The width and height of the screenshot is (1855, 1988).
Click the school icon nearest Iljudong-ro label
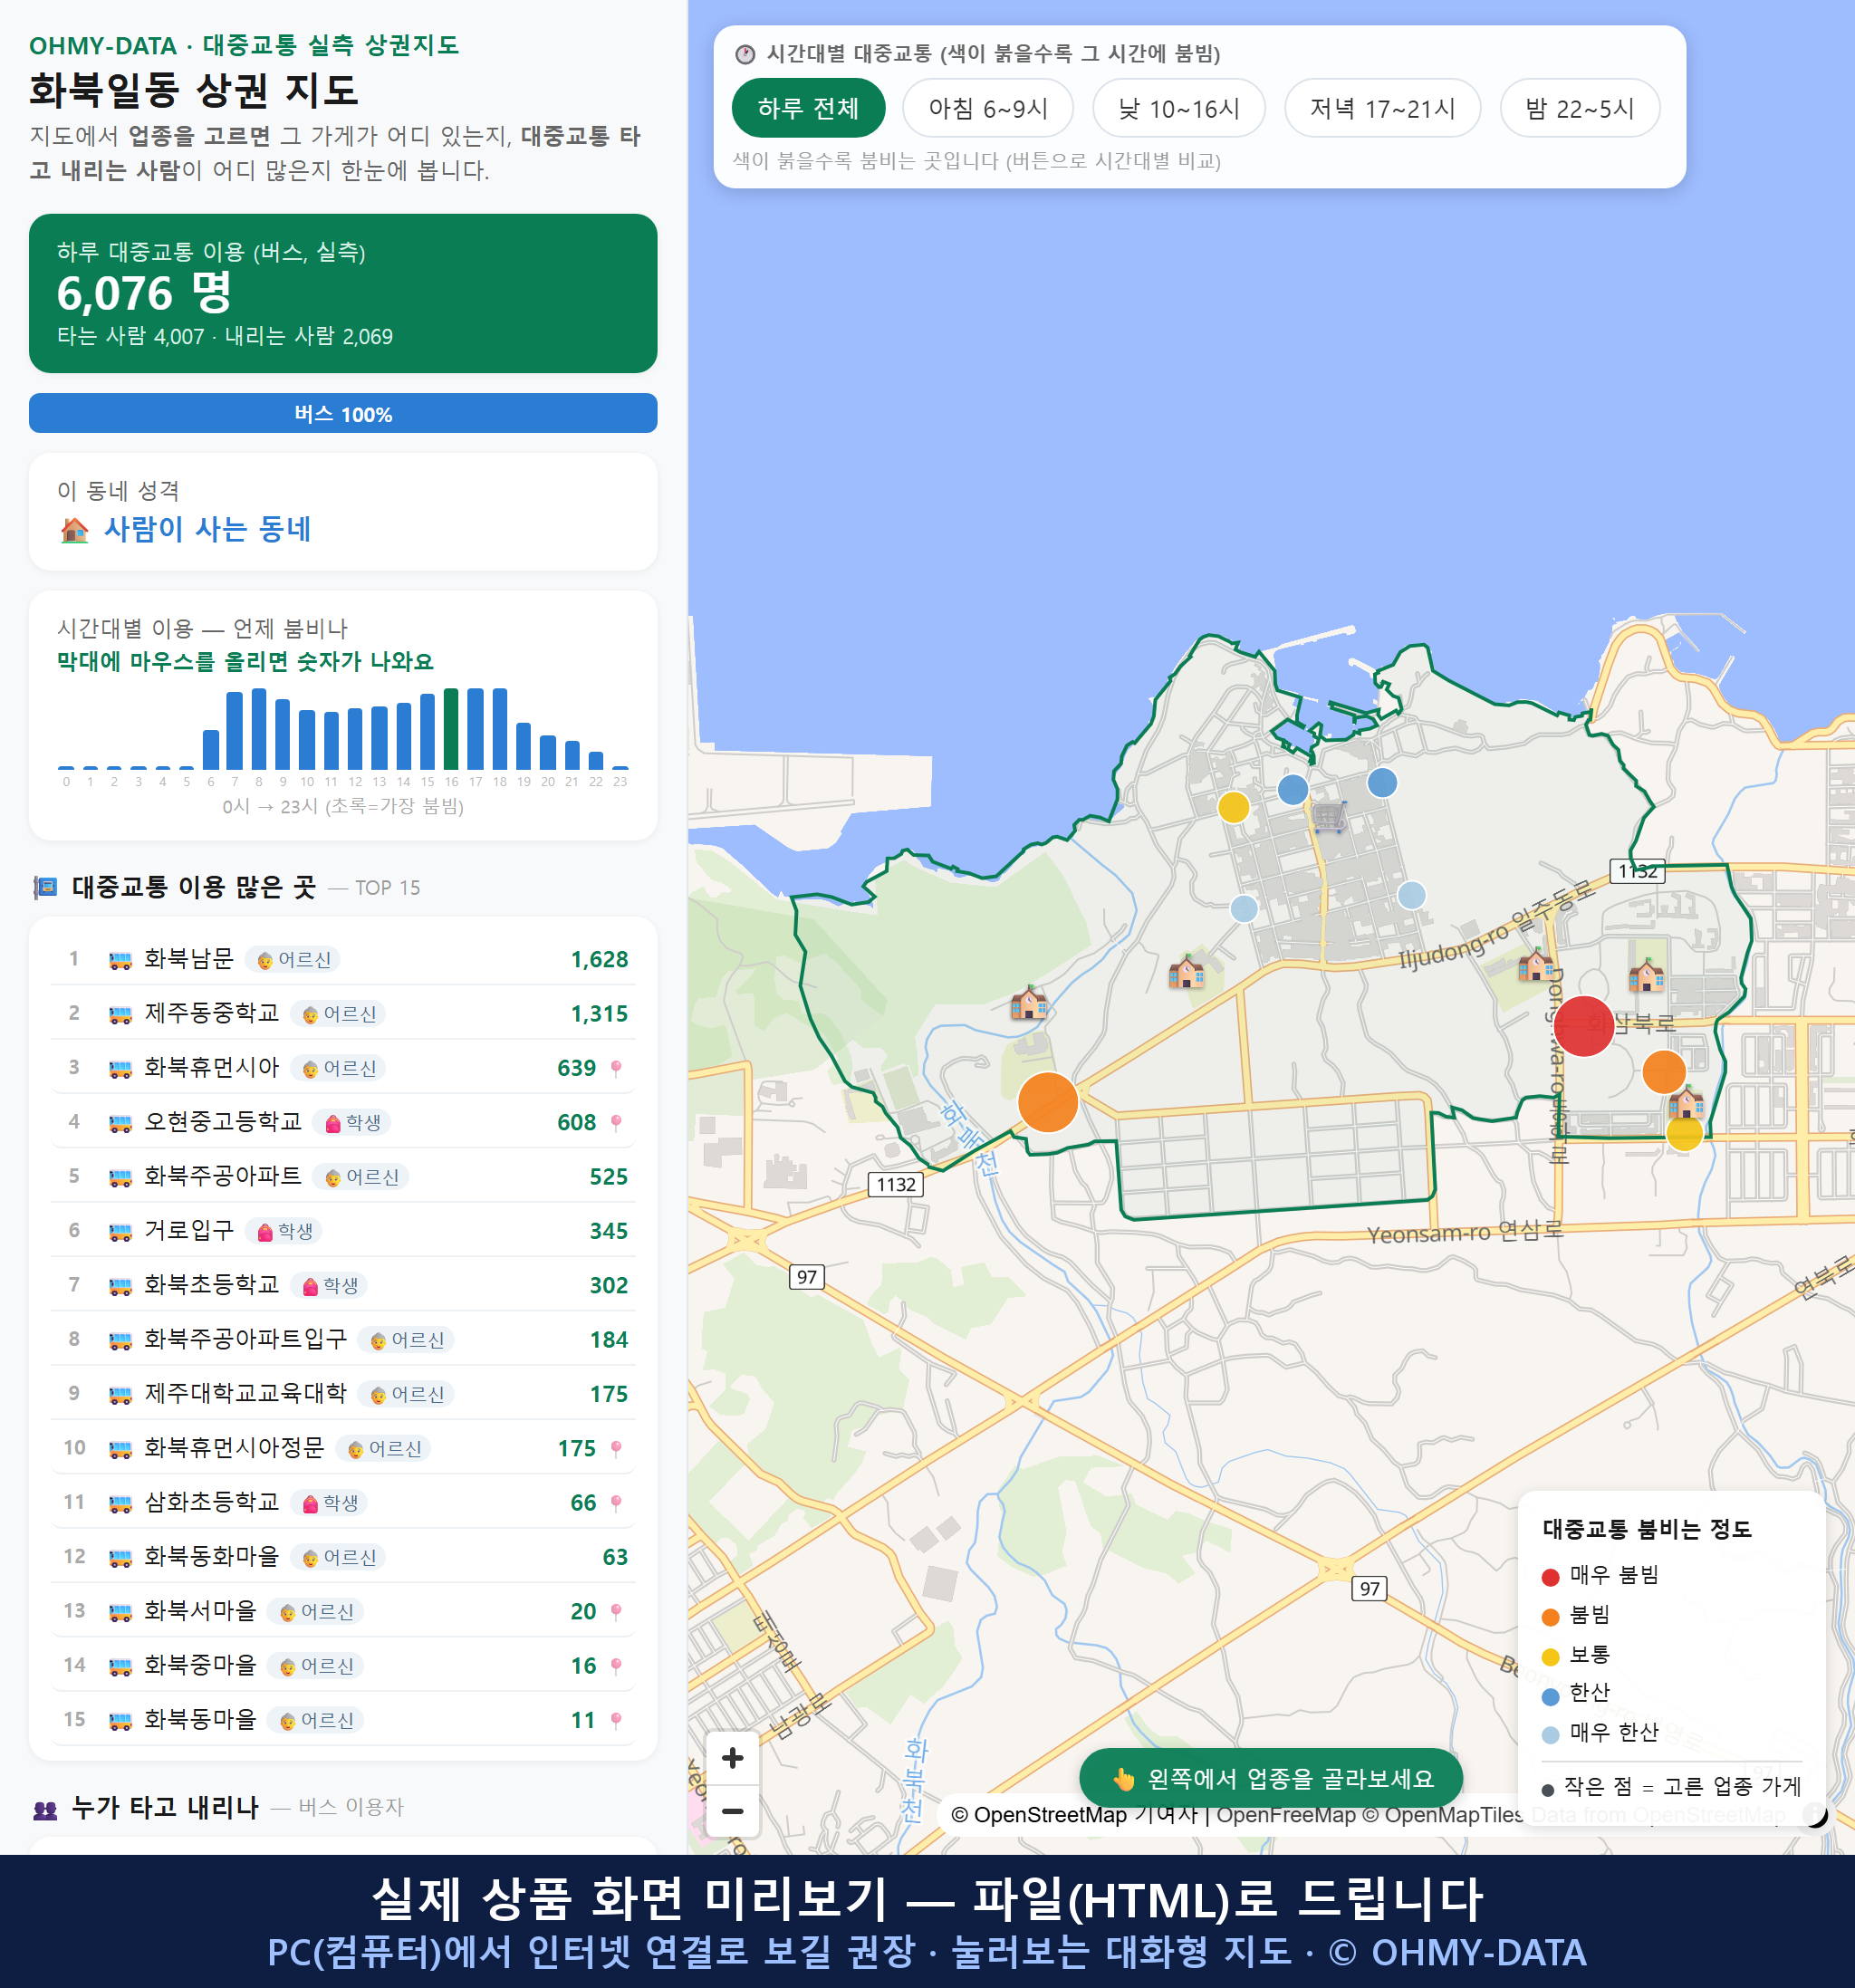pos(1535,965)
